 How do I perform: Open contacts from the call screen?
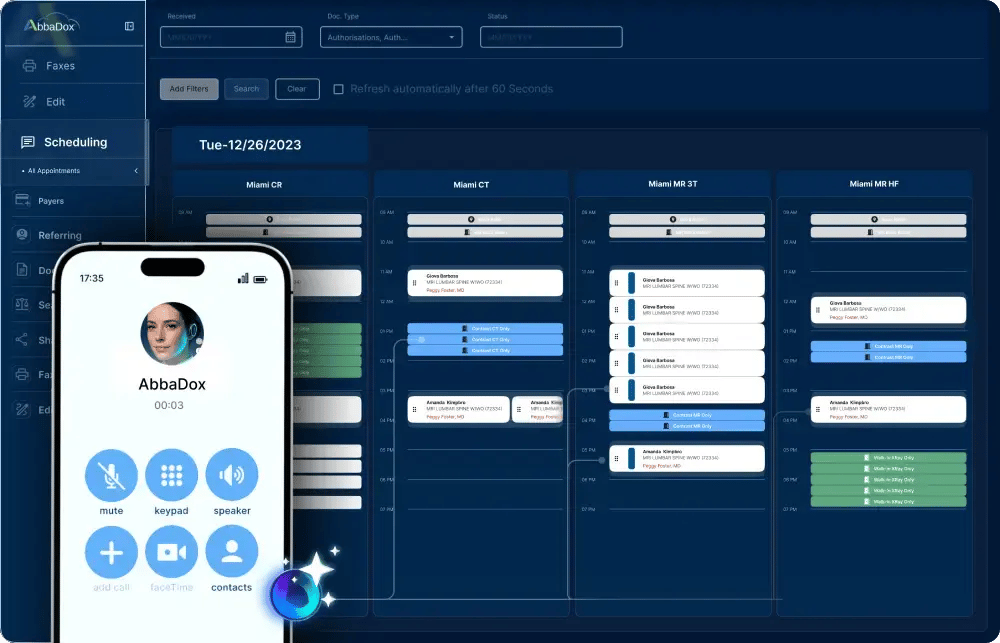coord(231,552)
